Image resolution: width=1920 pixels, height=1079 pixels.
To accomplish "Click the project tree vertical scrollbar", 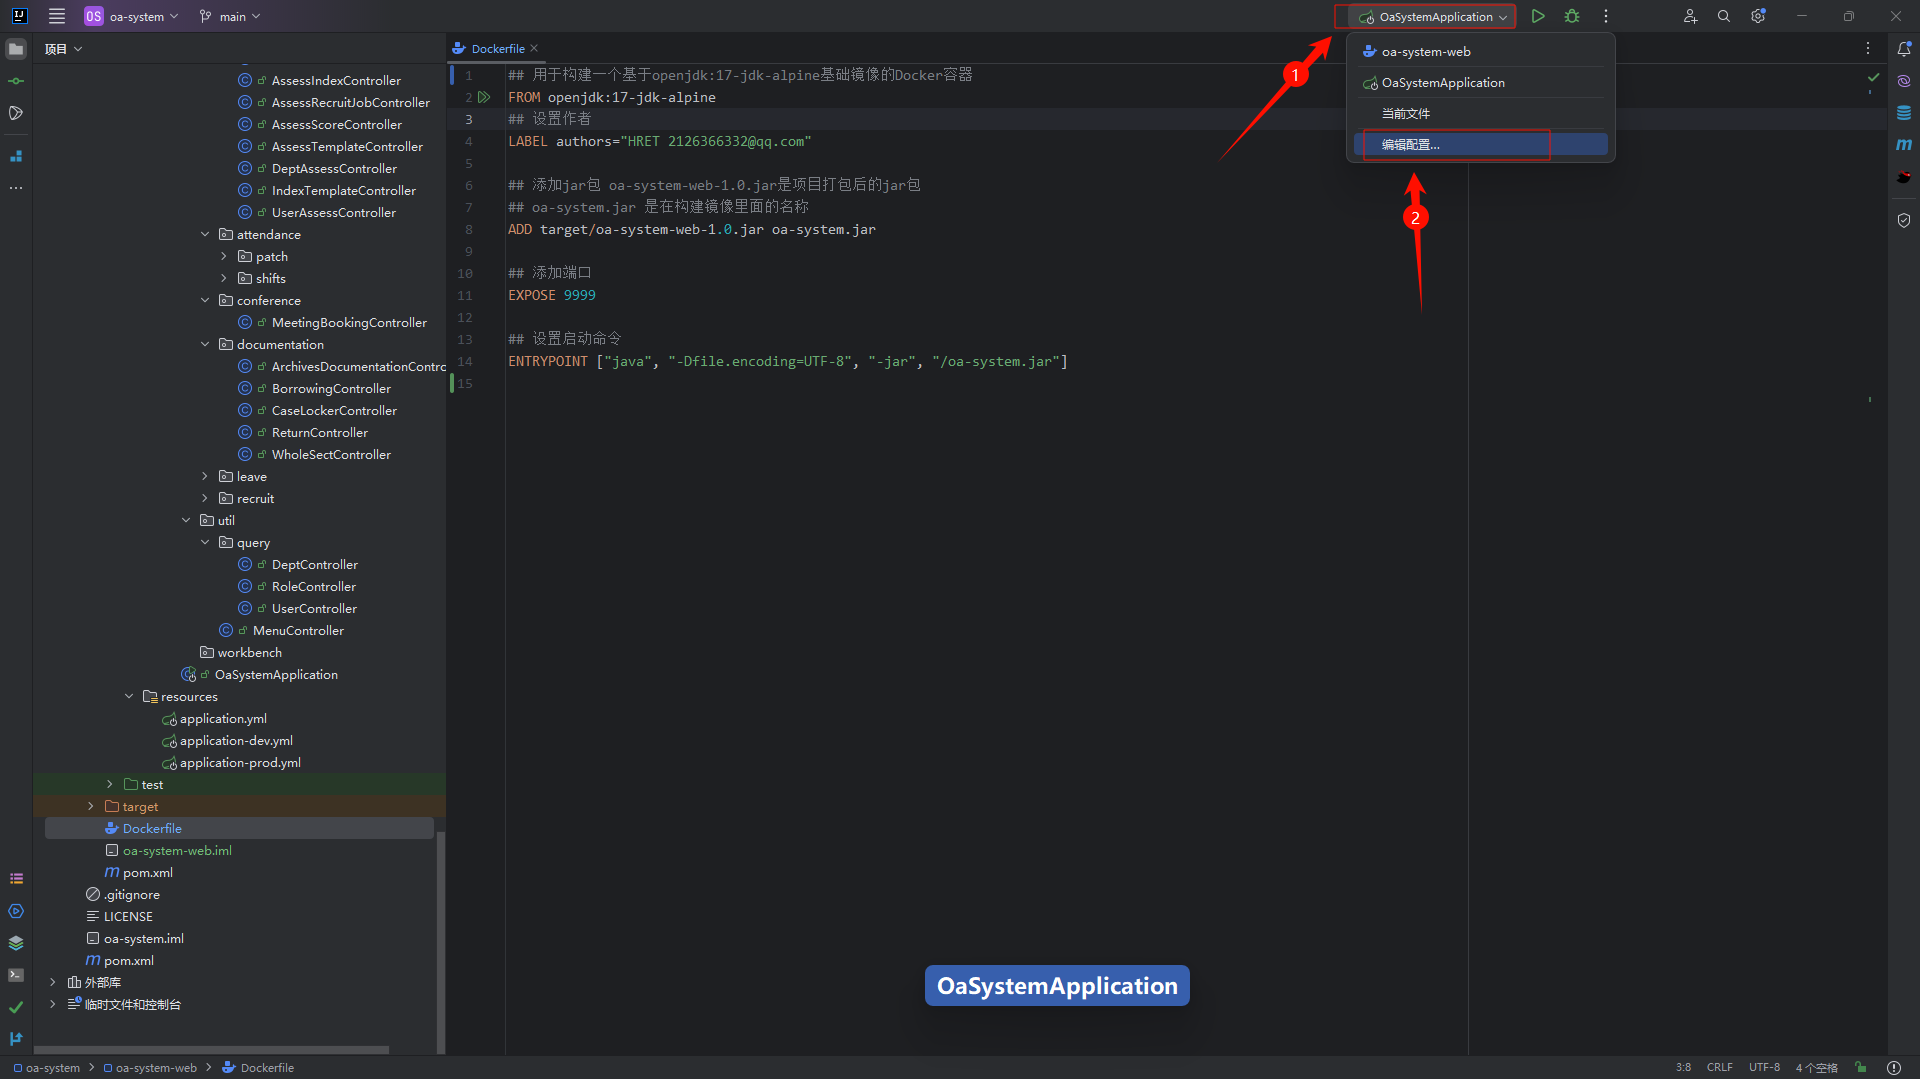I will coord(441,940).
